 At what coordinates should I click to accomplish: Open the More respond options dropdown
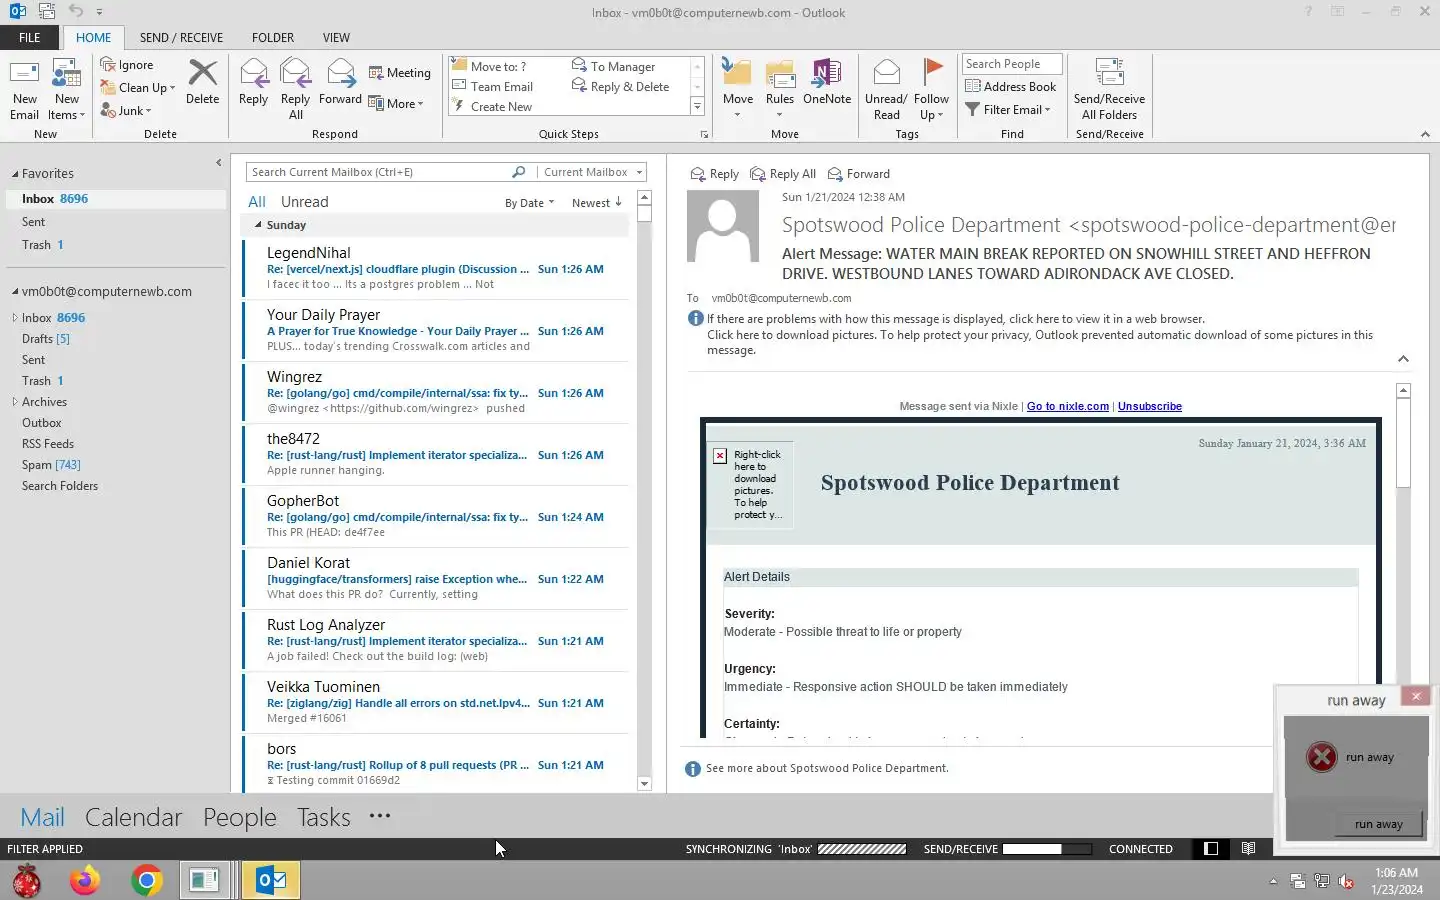[396, 103]
